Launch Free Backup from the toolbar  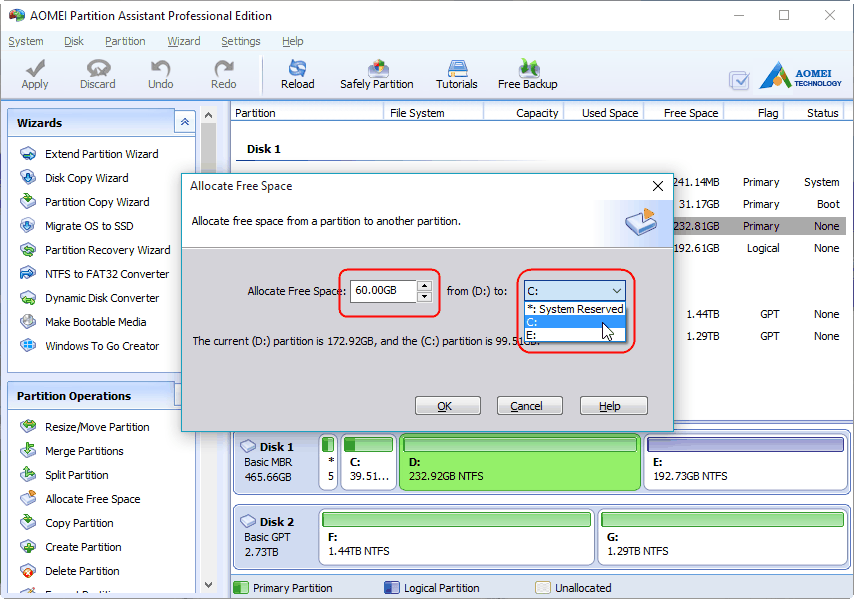click(x=527, y=73)
